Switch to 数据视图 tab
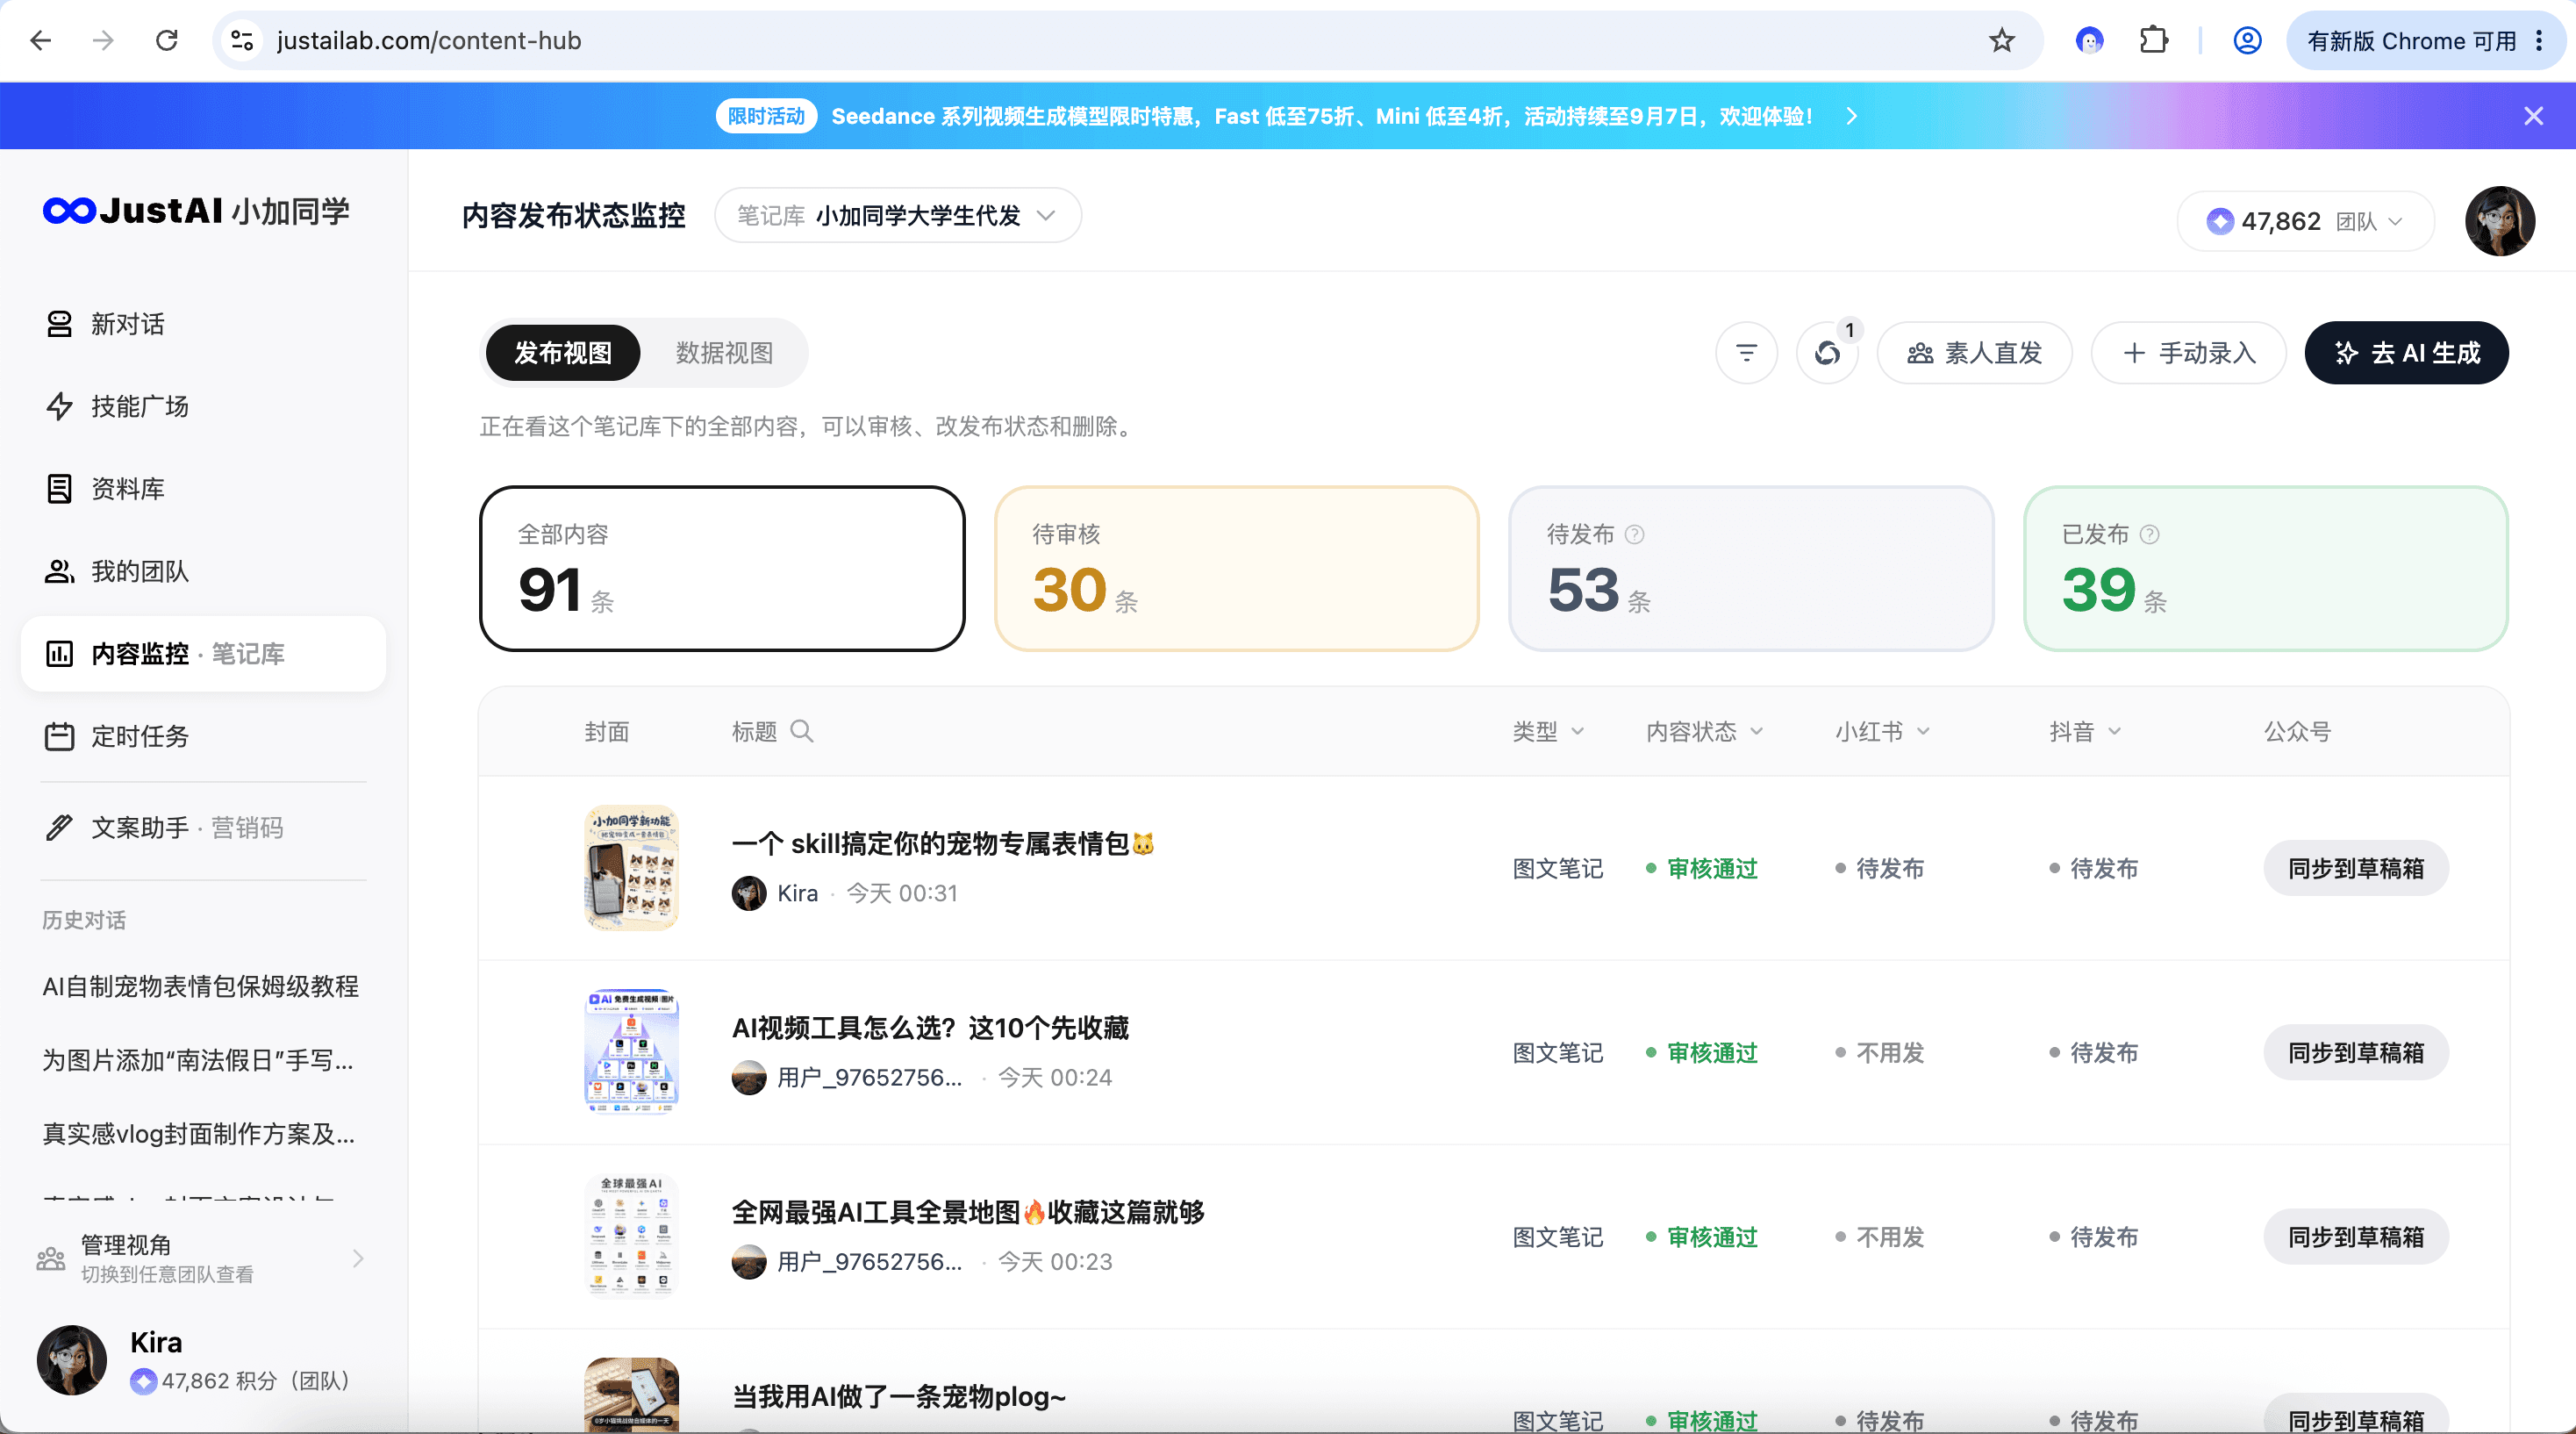Screen dimensions: 2576x1434 tap(724, 353)
